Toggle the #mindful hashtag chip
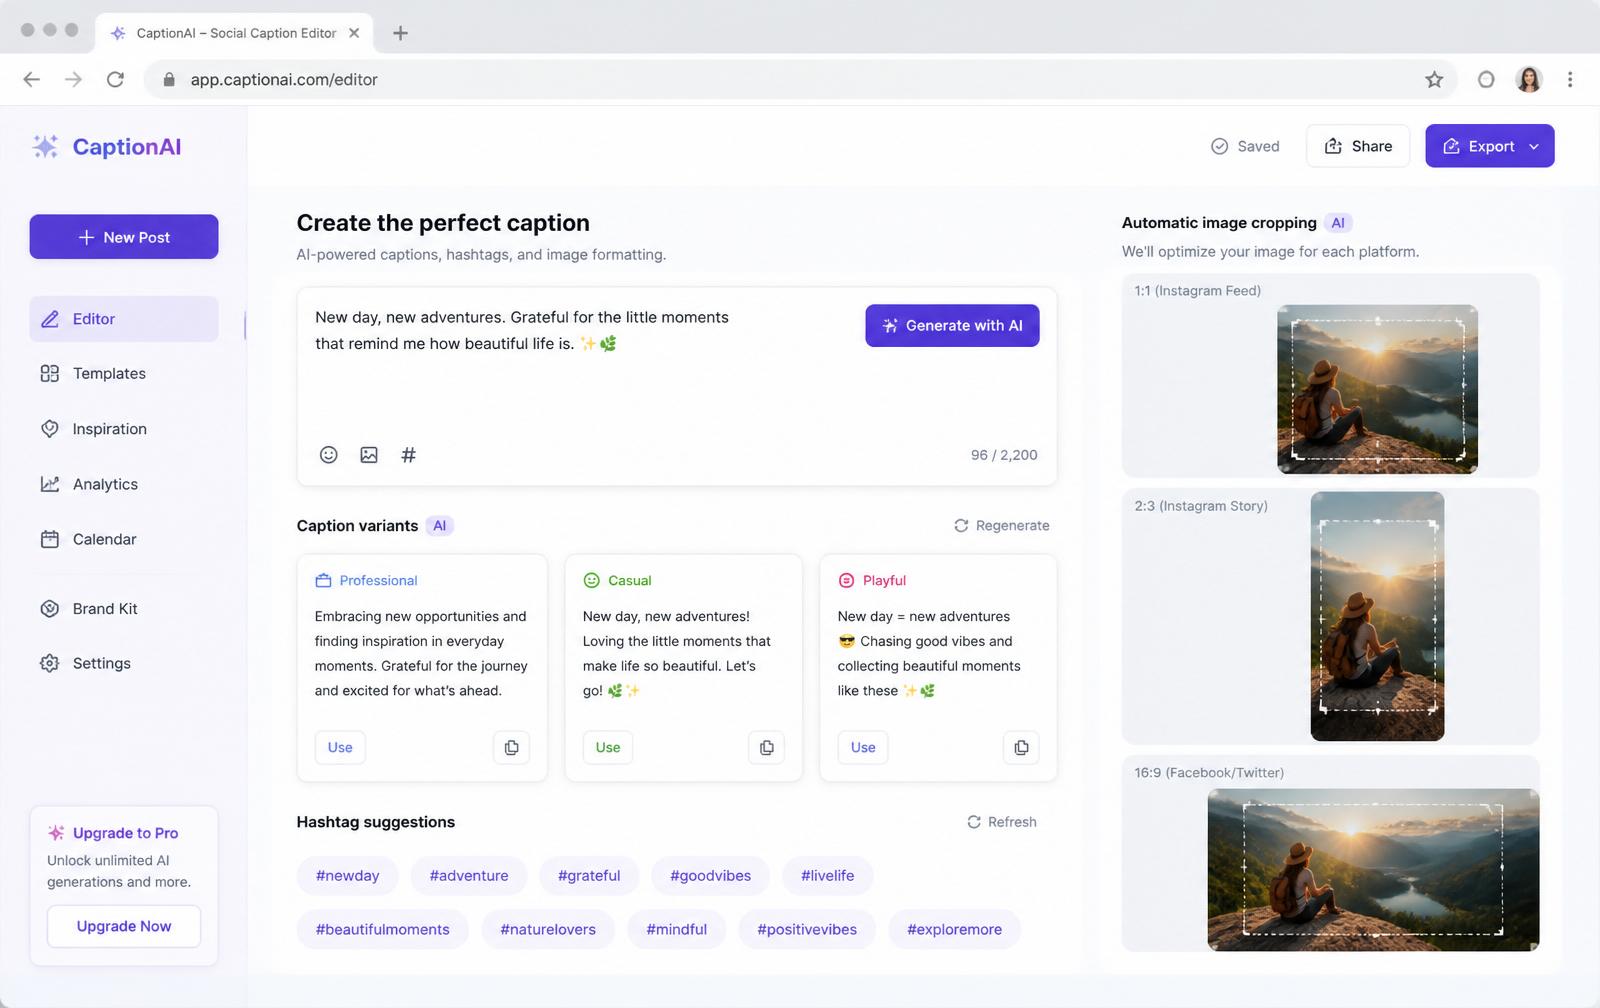 pos(676,930)
